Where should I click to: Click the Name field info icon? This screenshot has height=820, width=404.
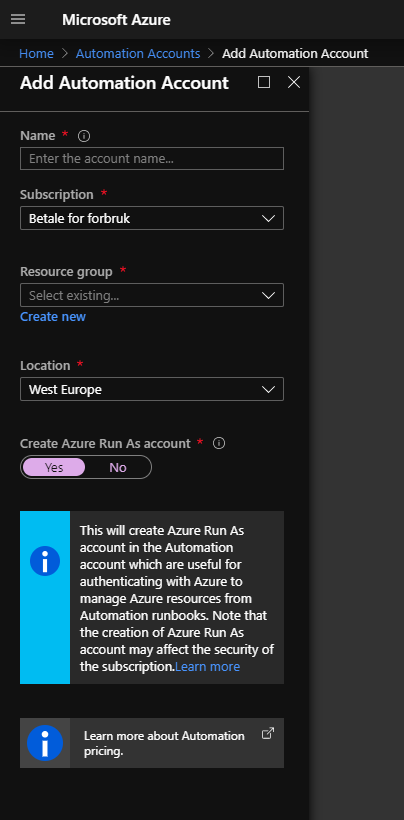pyautogui.click(x=84, y=136)
